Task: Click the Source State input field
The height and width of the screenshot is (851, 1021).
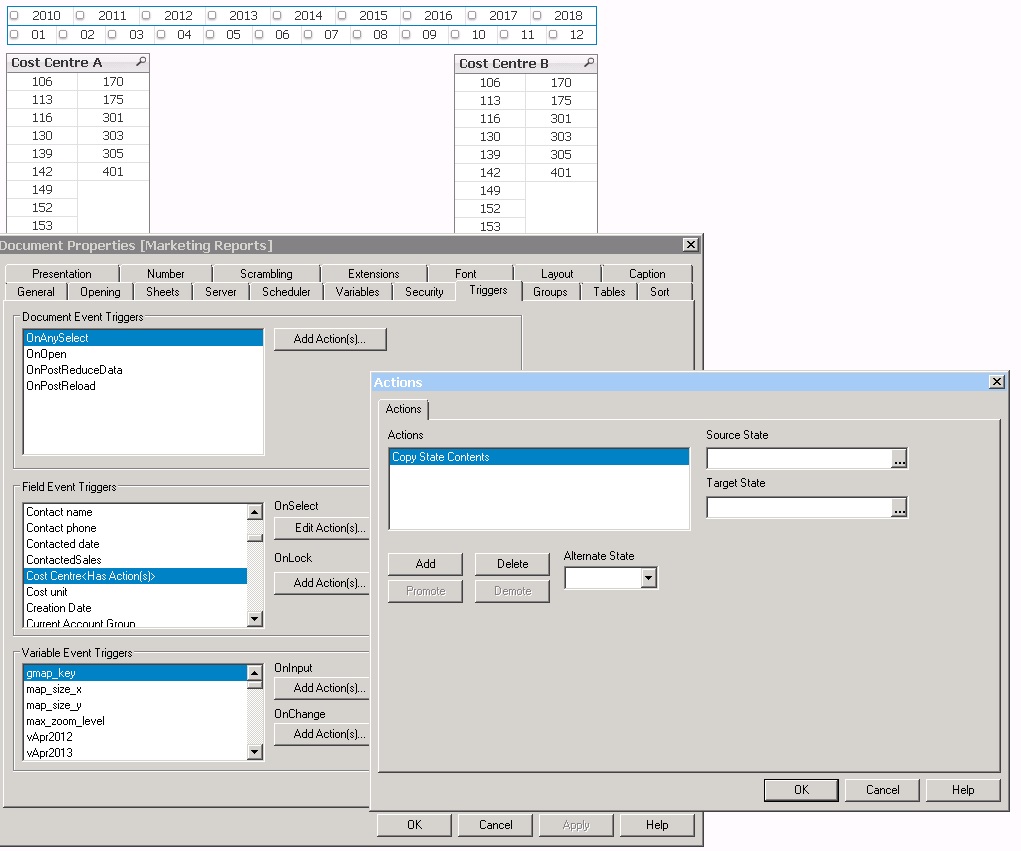Action: pyautogui.click(x=798, y=459)
